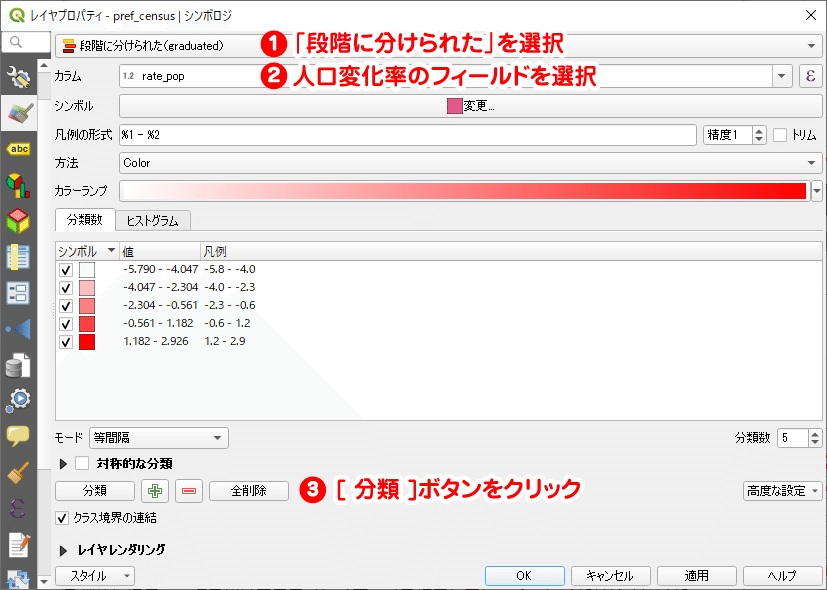
Task: Open the Joins arrow icon
Action: [18, 329]
